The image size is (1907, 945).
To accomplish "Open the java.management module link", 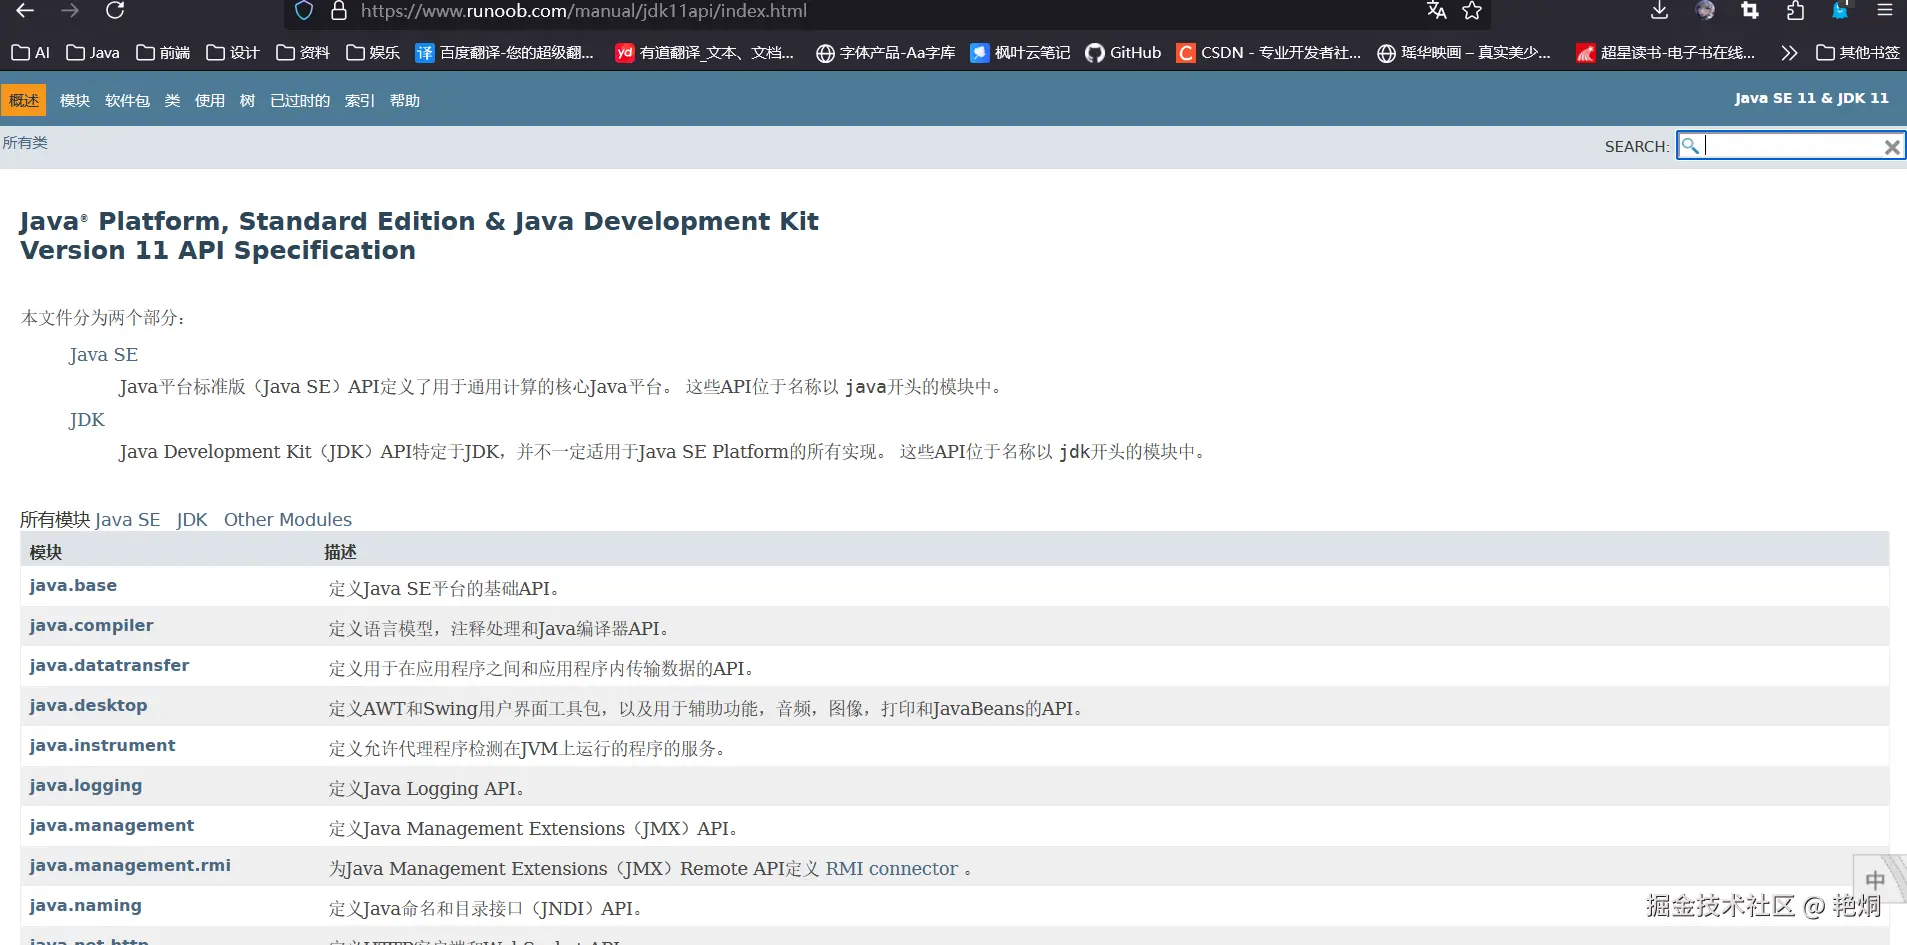I will point(112,826).
